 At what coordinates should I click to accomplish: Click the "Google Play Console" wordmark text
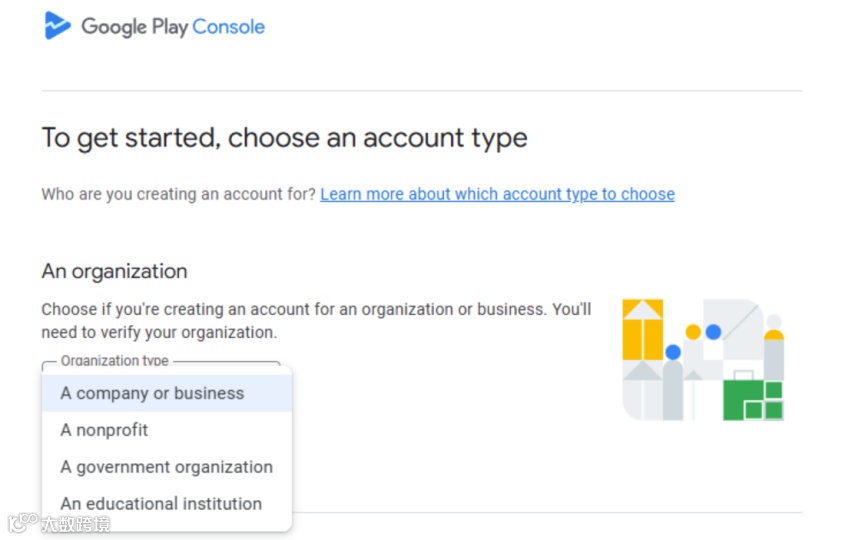coord(173,27)
